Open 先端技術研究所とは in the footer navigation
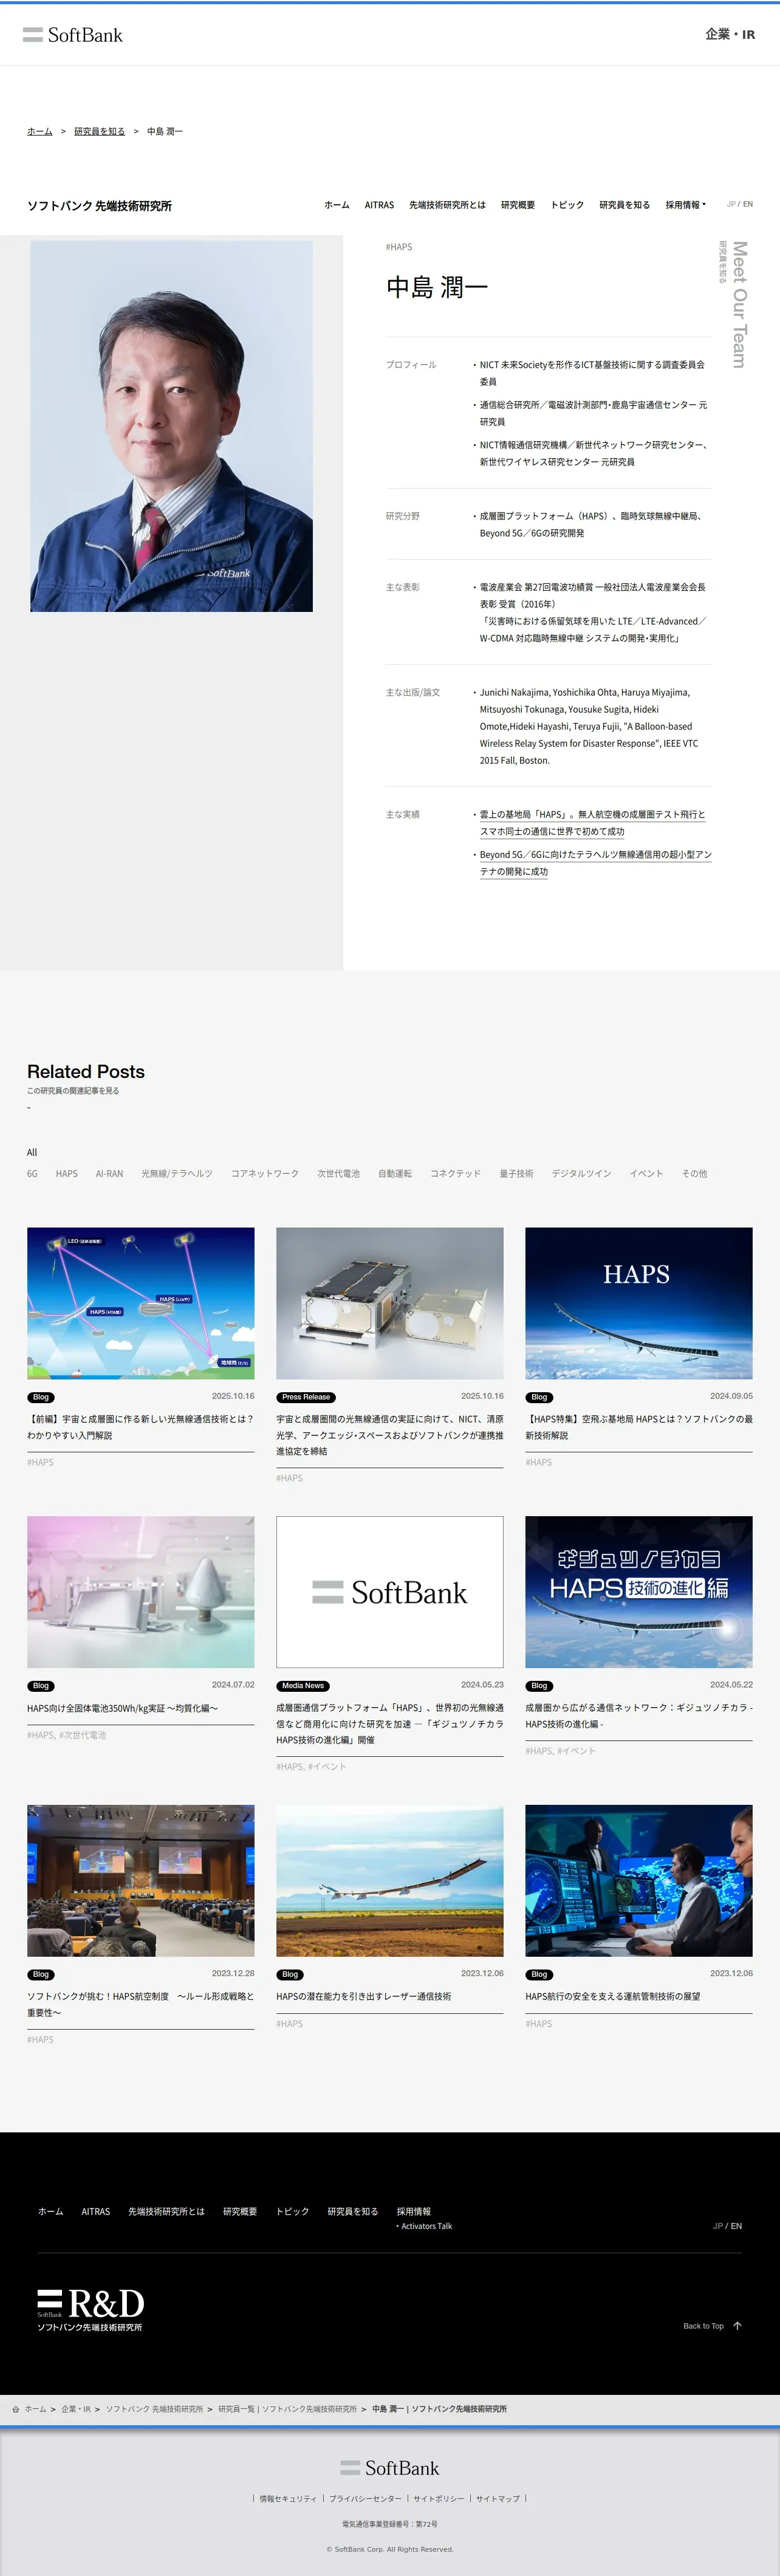Image resolution: width=780 pixels, height=2576 pixels. (166, 2211)
